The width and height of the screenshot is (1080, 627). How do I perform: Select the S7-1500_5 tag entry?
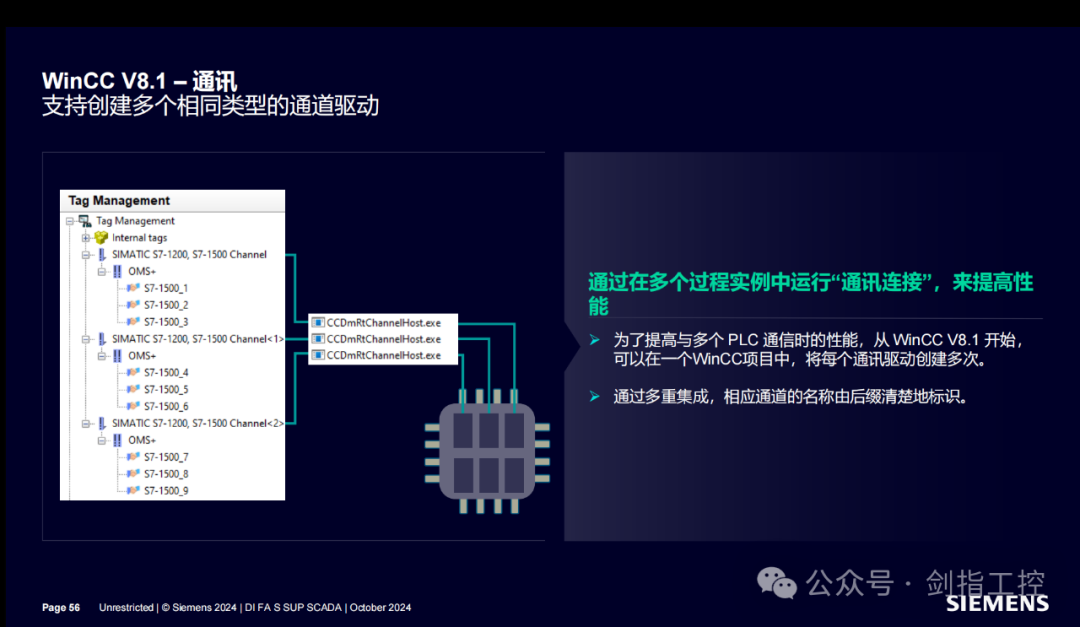(166, 390)
